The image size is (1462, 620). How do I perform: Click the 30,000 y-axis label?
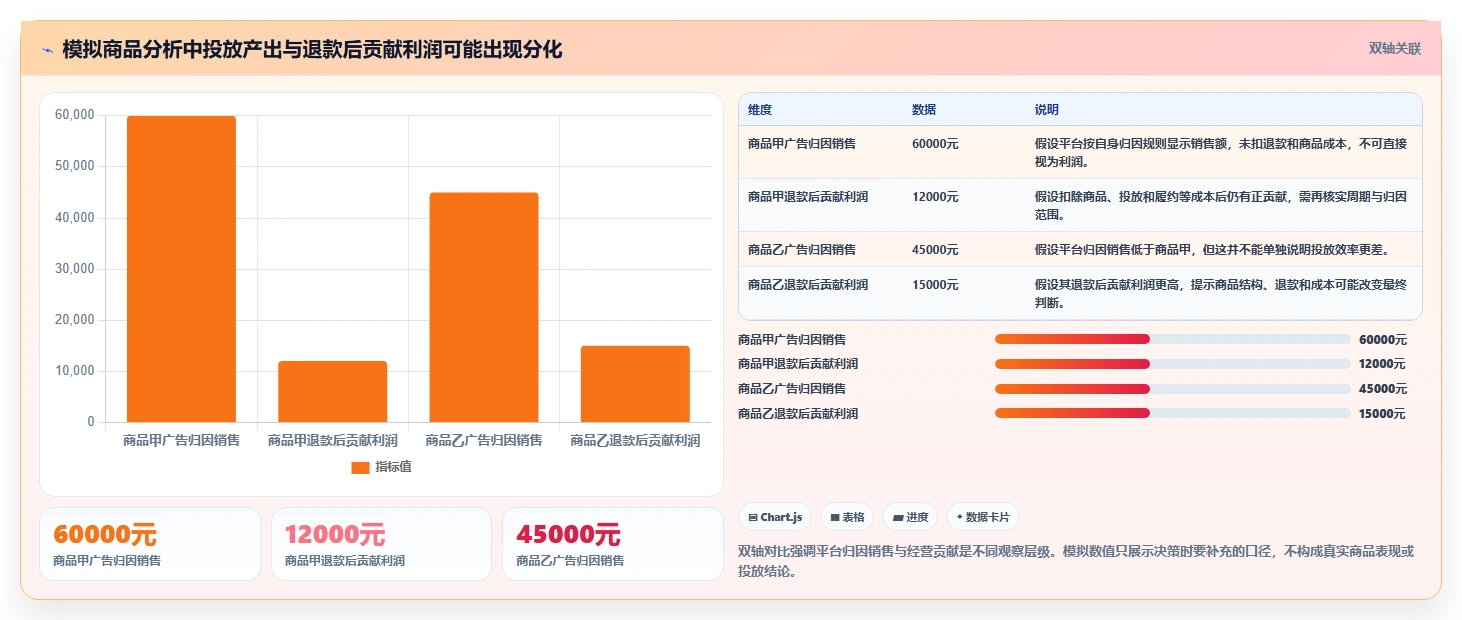click(75, 269)
